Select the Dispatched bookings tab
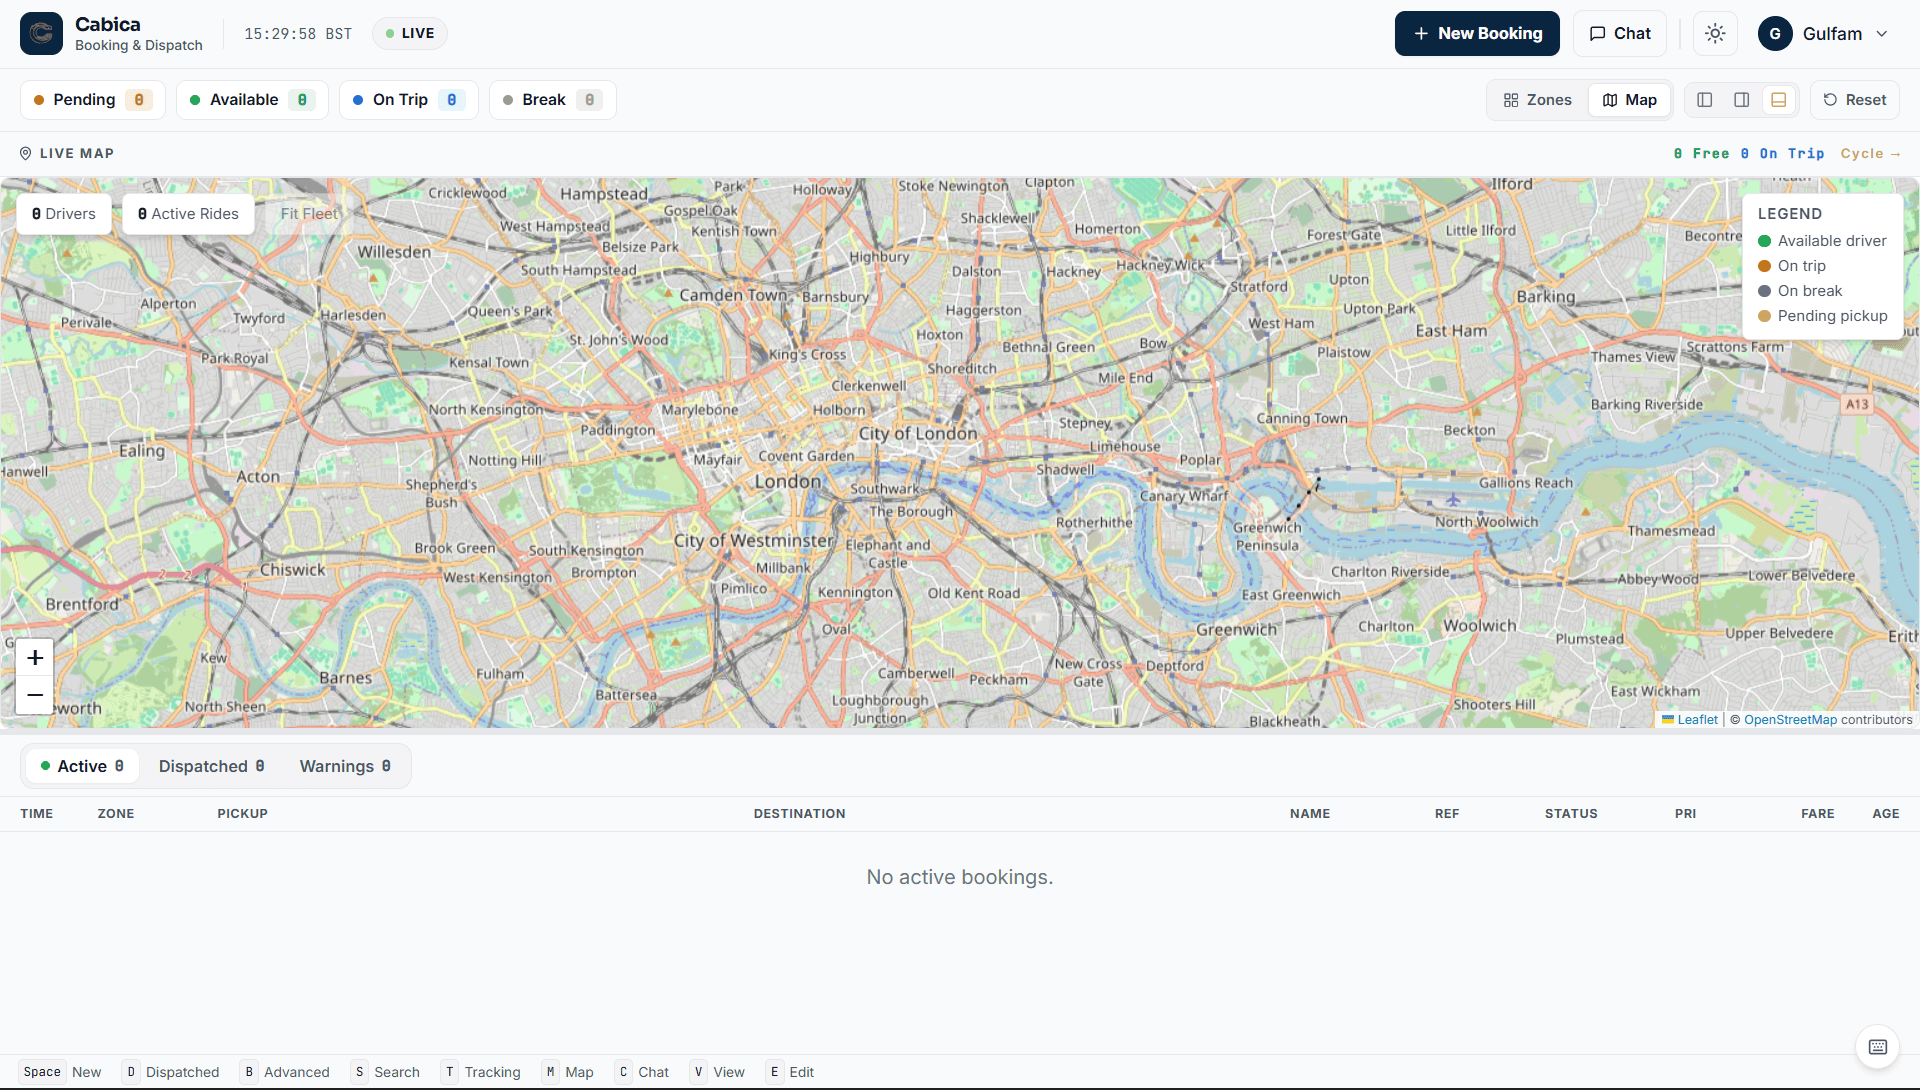 tap(211, 766)
